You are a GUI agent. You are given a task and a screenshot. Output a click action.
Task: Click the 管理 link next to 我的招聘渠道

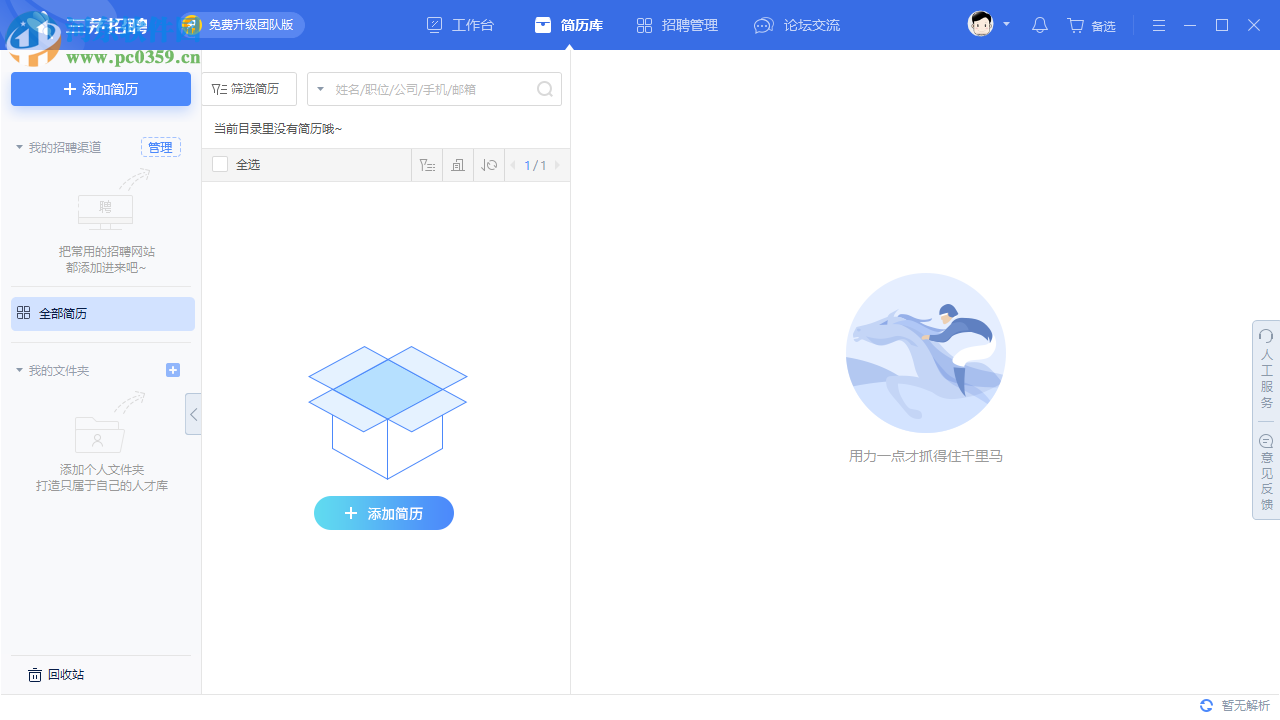160,146
